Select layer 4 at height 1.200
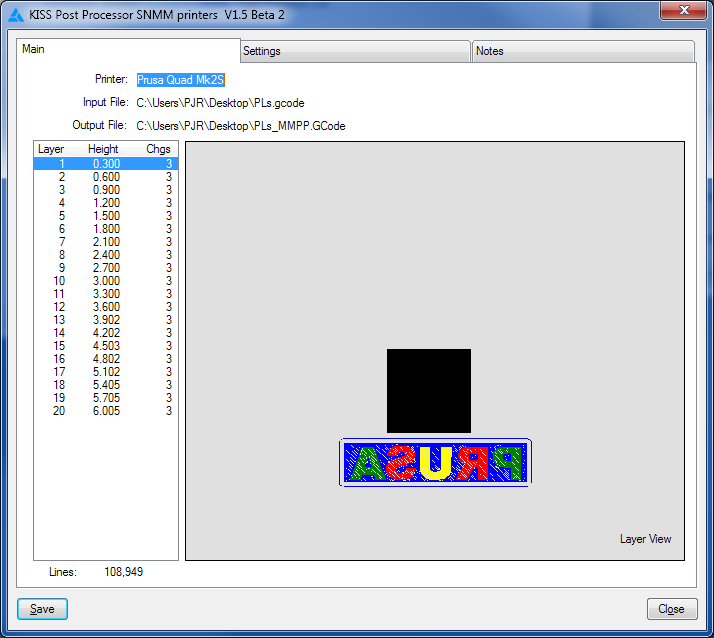 pos(106,203)
